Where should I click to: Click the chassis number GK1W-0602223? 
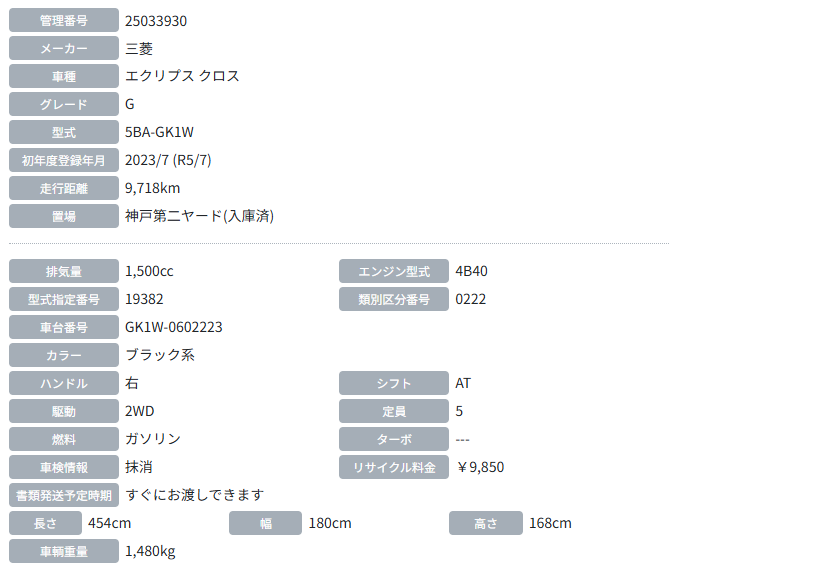tap(174, 327)
